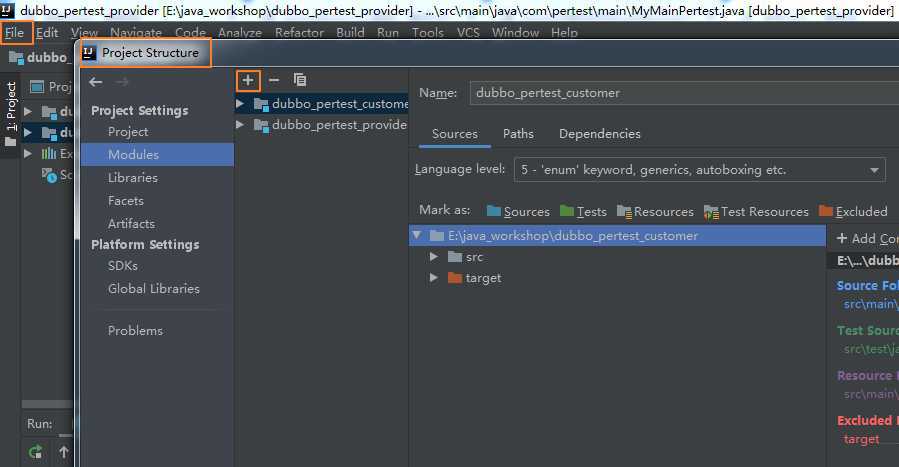Screen dimensions: 899x467
Task: Open the Run menu
Action: coord(388,33)
